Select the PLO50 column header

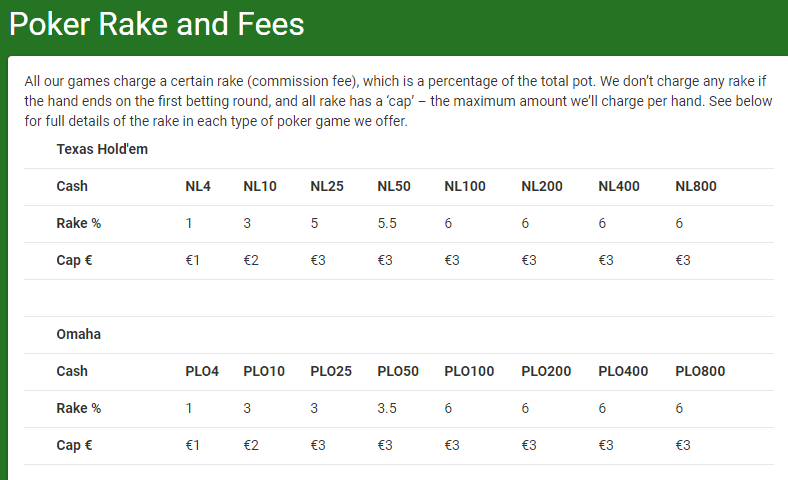pos(398,371)
